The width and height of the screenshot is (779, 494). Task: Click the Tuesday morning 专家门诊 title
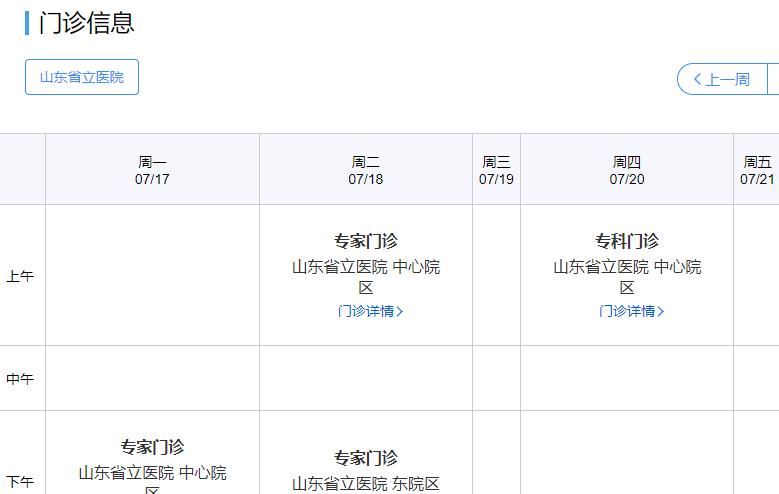click(x=366, y=241)
